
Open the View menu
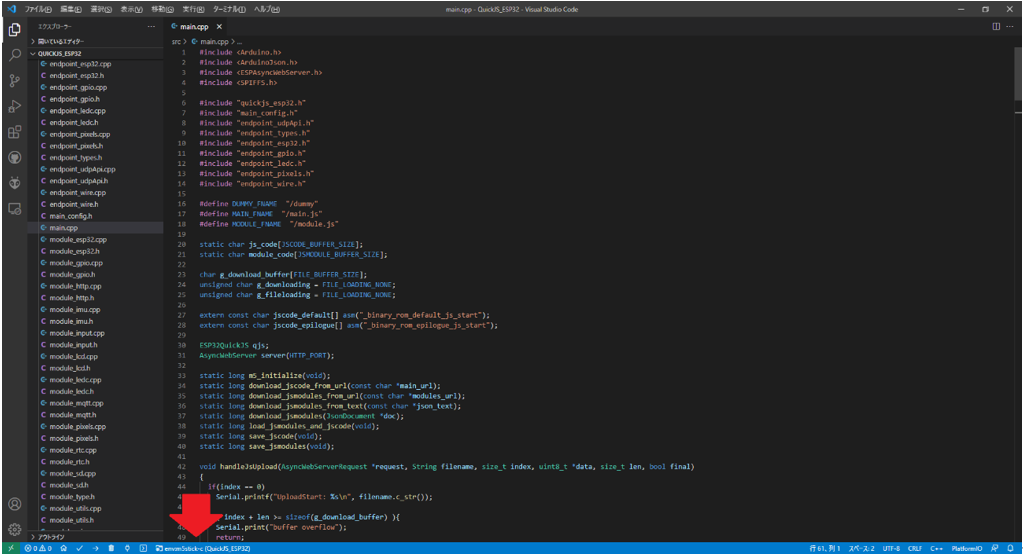click(131, 9)
